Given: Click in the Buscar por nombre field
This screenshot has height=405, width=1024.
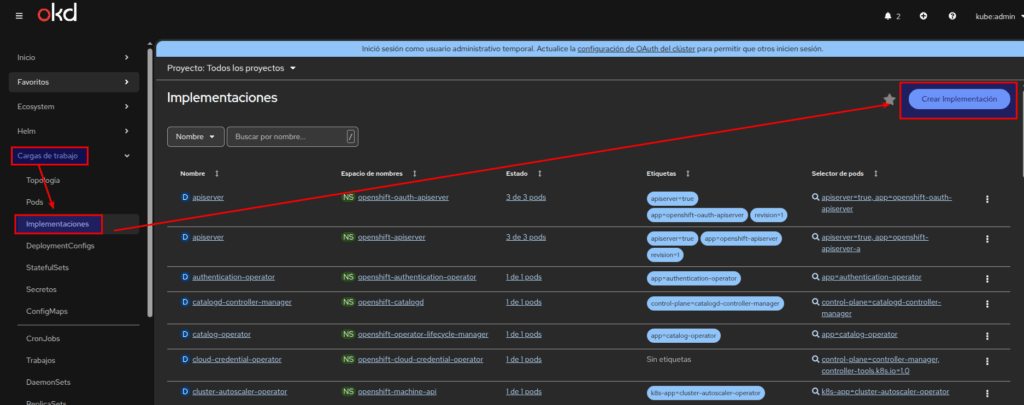Looking at the screenshot, I should coord(285,136).
